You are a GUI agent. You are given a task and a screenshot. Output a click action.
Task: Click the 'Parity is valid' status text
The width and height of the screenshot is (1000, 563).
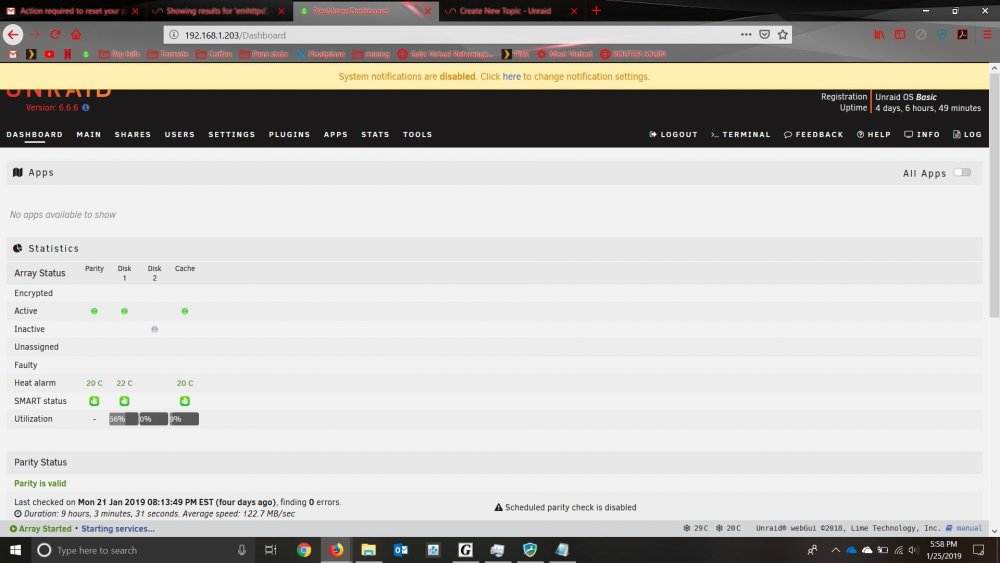40,483
